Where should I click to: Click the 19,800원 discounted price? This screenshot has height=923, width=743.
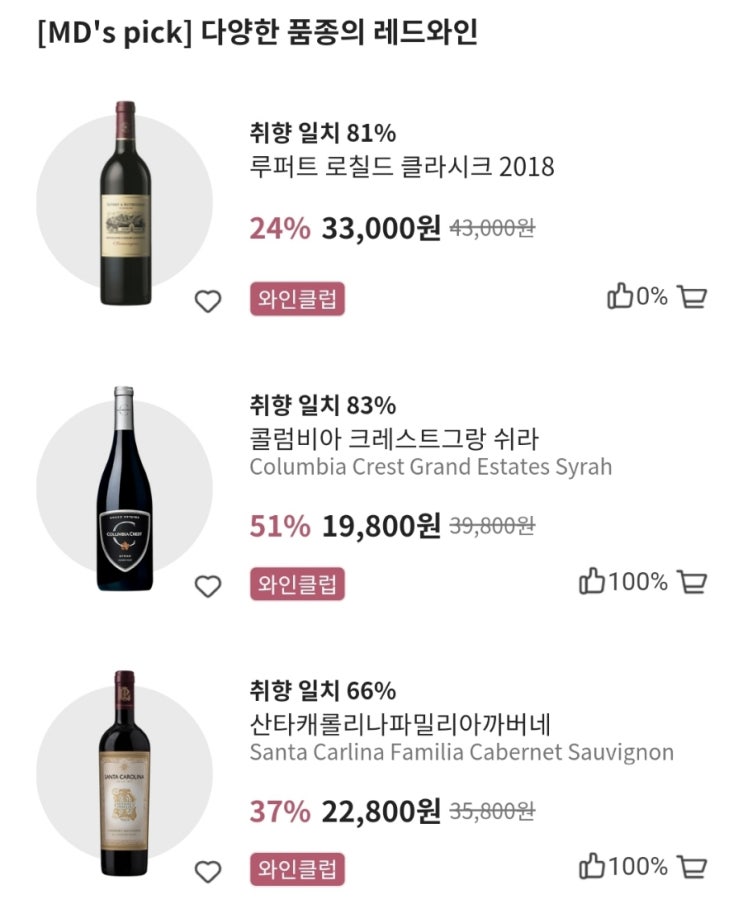pos(381,526)
